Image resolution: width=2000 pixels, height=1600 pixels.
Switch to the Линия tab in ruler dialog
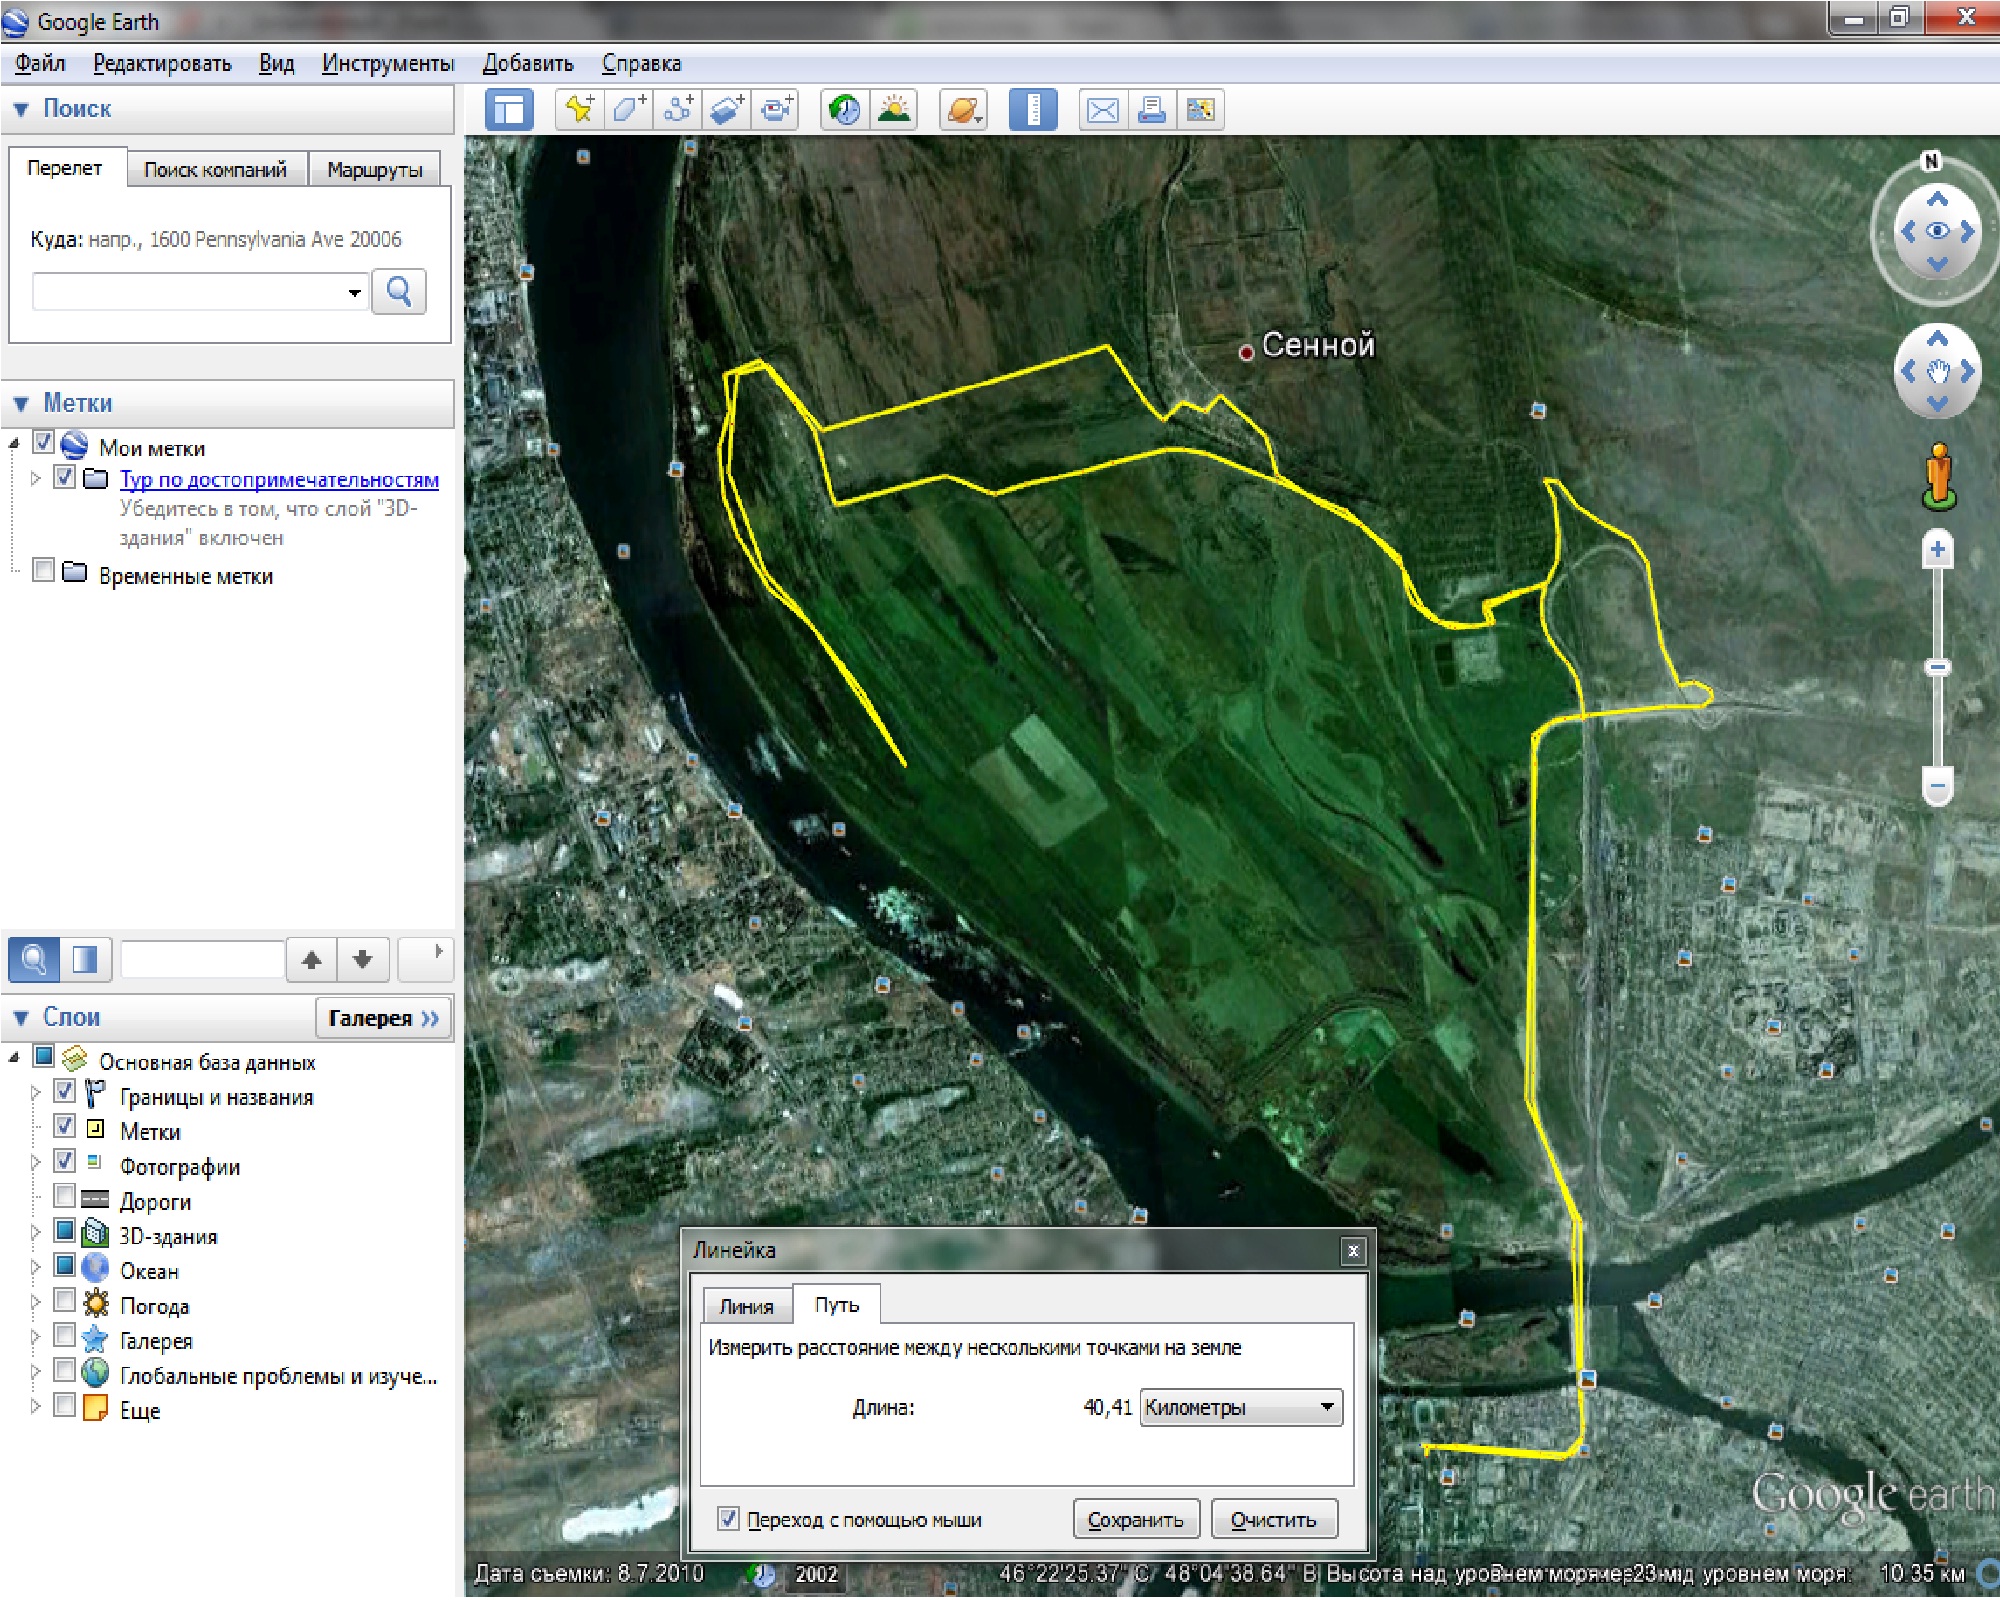click(x=746, y=1306)
